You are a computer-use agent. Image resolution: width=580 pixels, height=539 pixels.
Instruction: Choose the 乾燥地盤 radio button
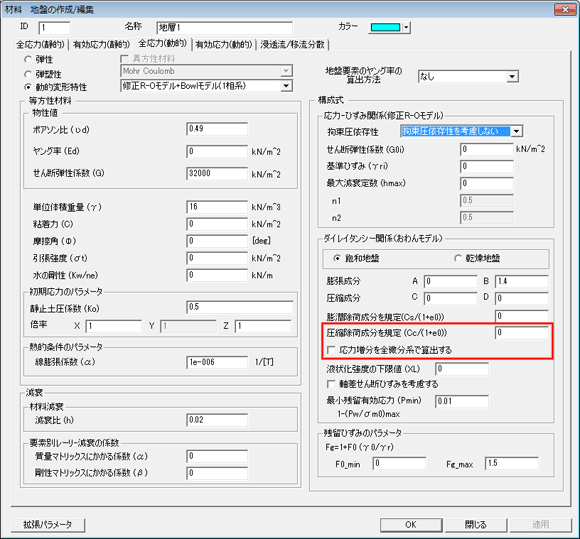[x=458, y=258]
